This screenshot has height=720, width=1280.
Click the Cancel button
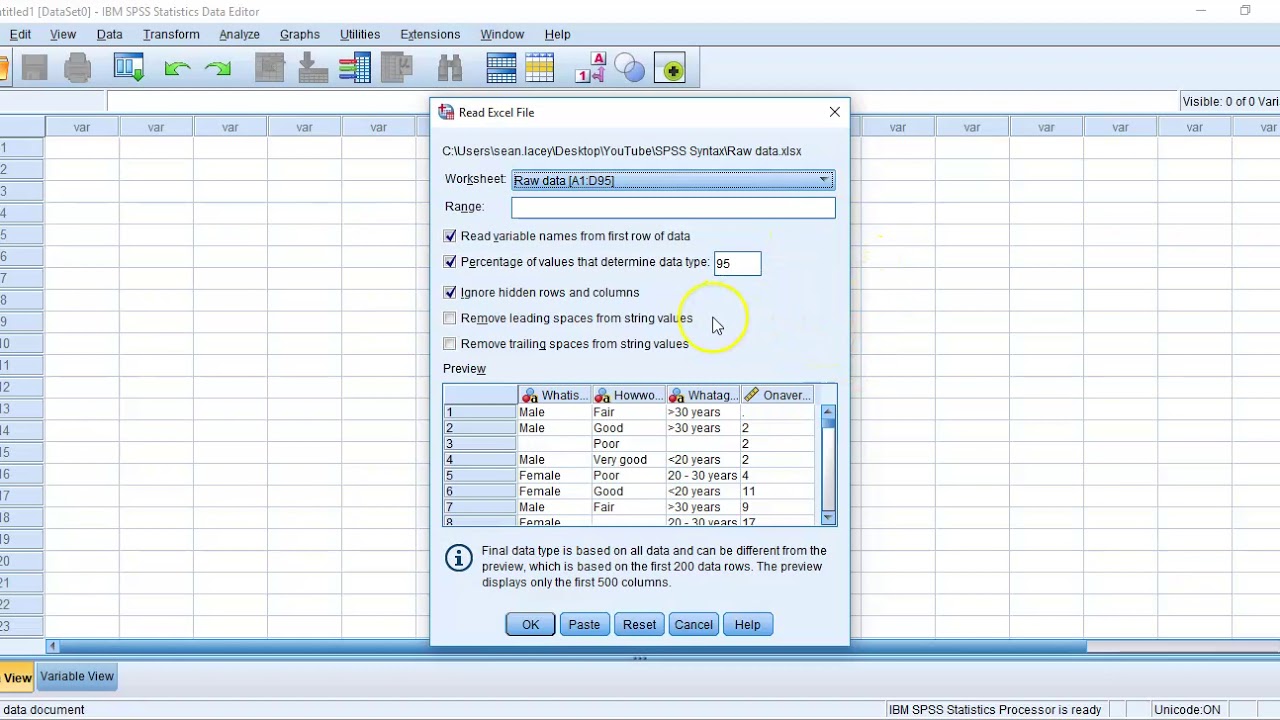coord(693,624)
